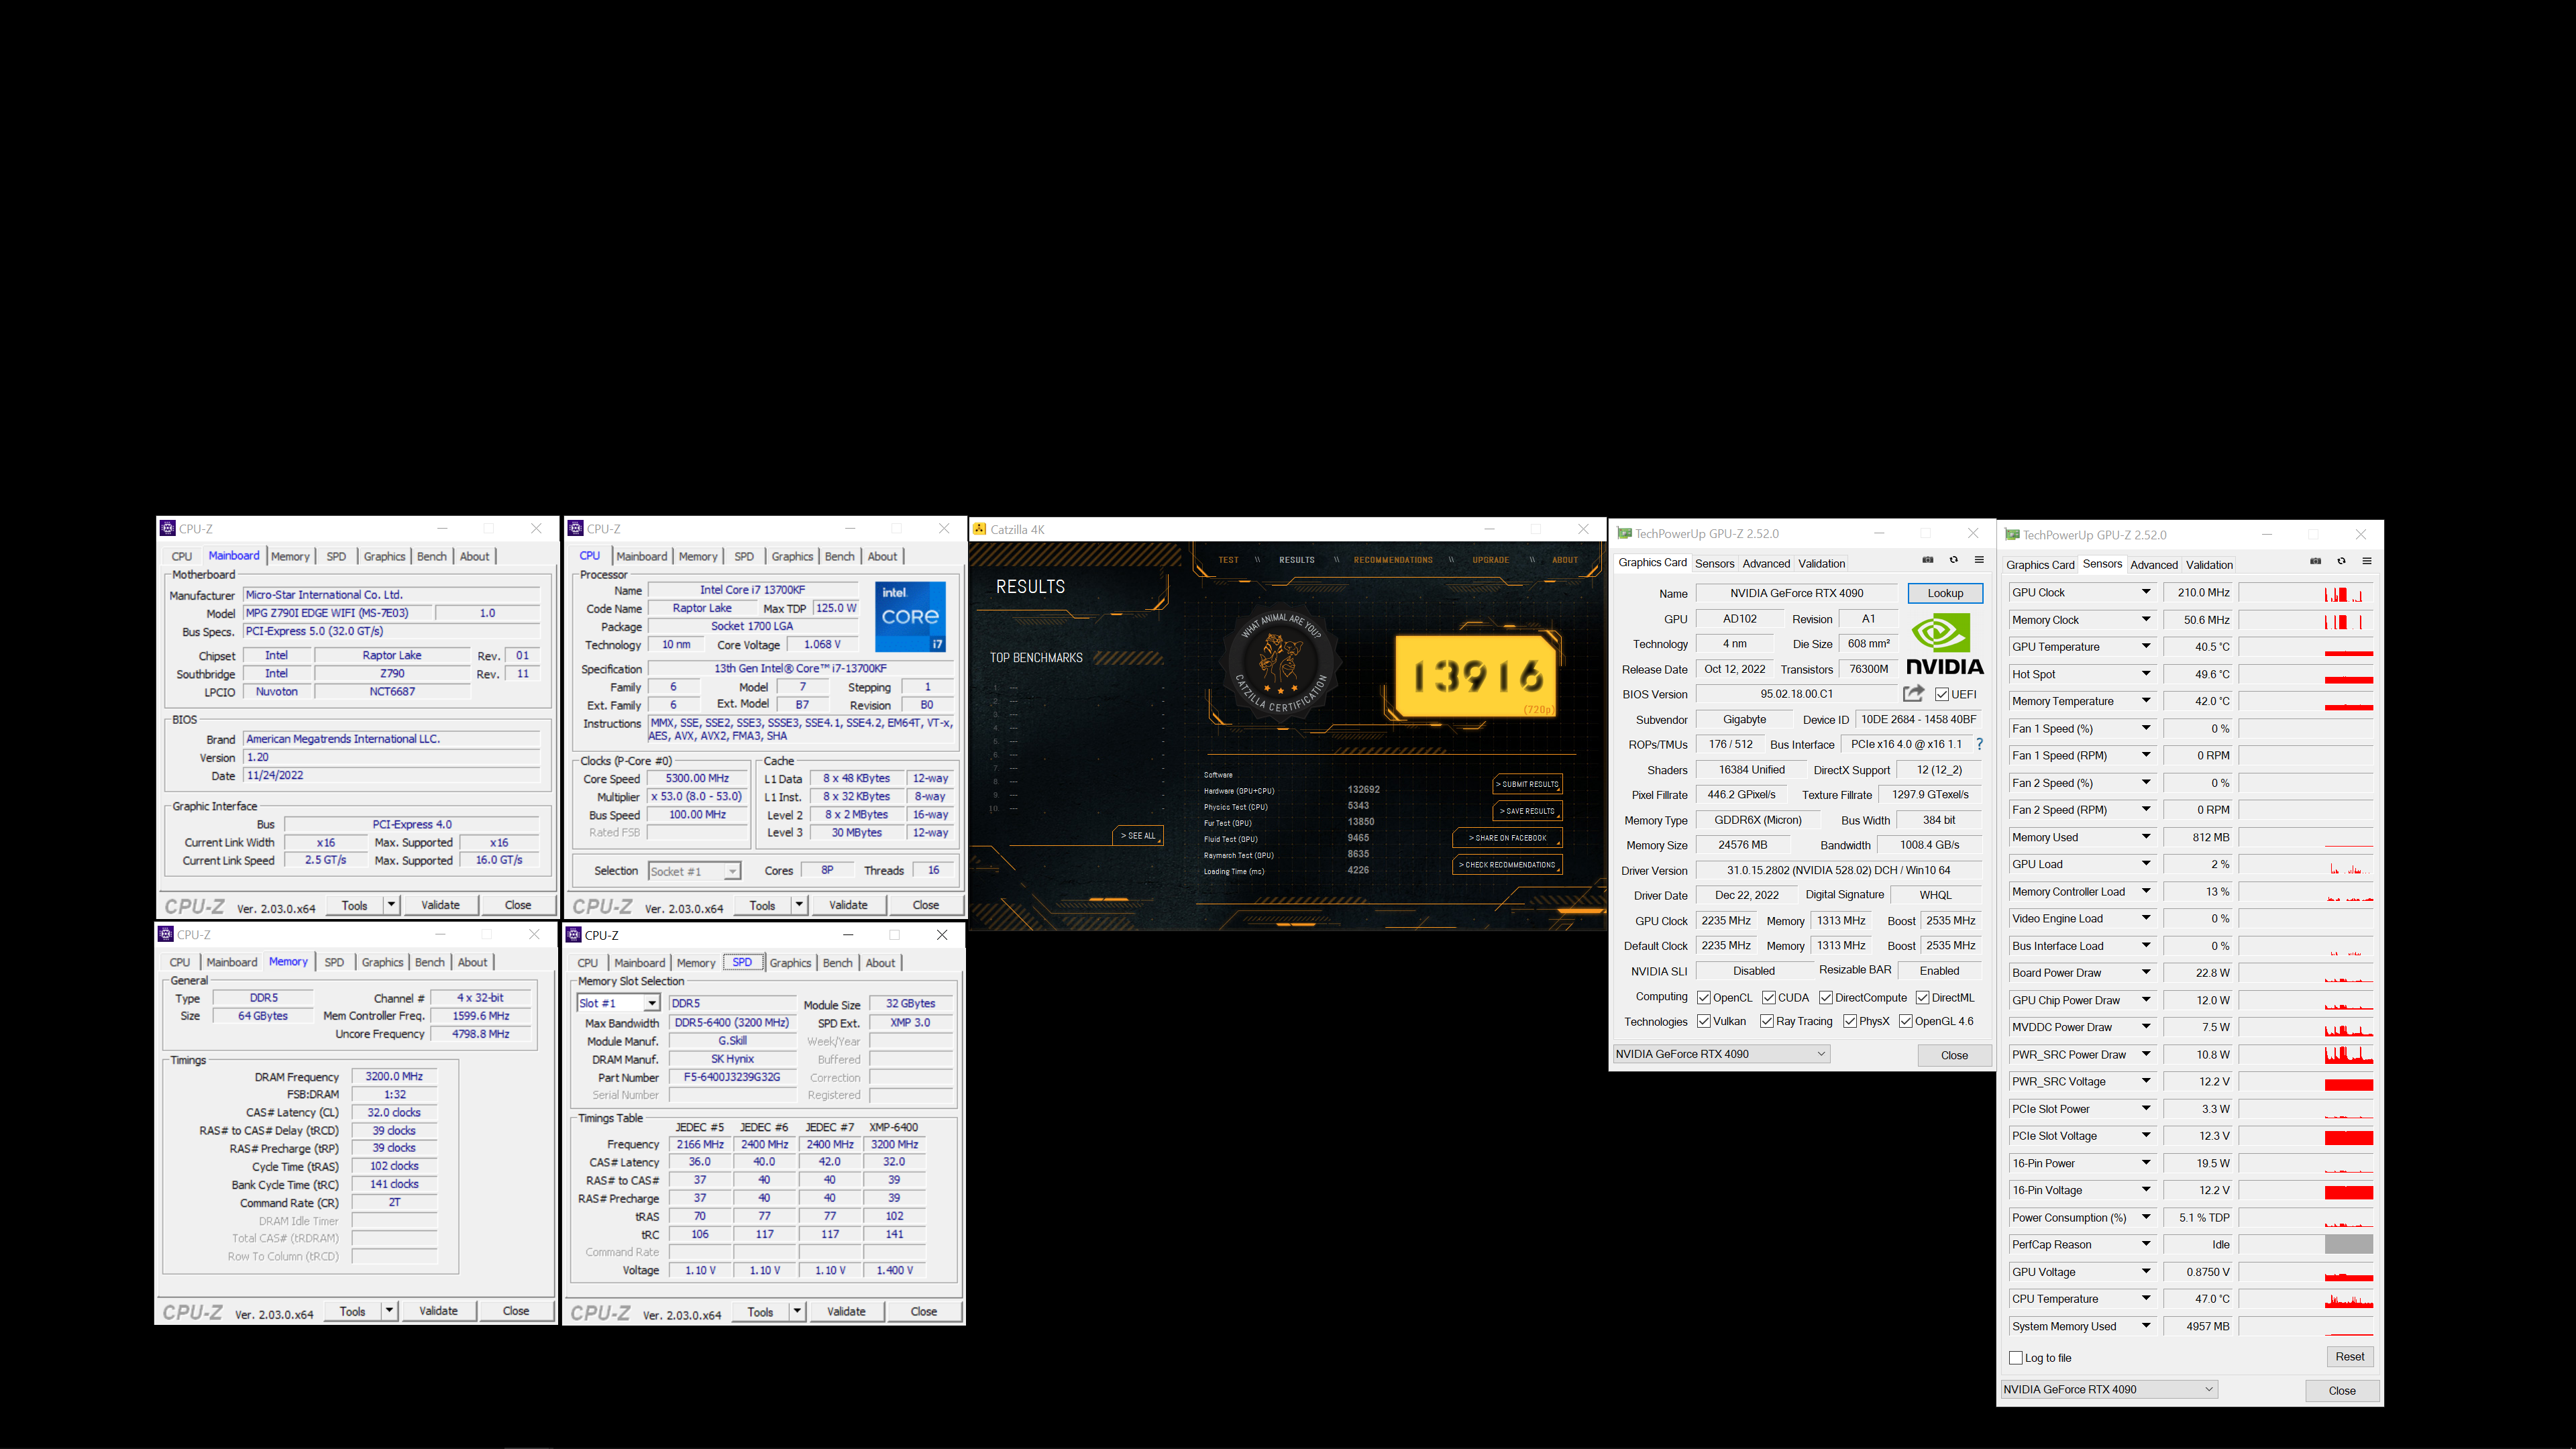This screenshot has width=2576, height=1449.
Task: Click SUBMIT RESULTS in Catzilla
Action: (x=1527, y=784)
